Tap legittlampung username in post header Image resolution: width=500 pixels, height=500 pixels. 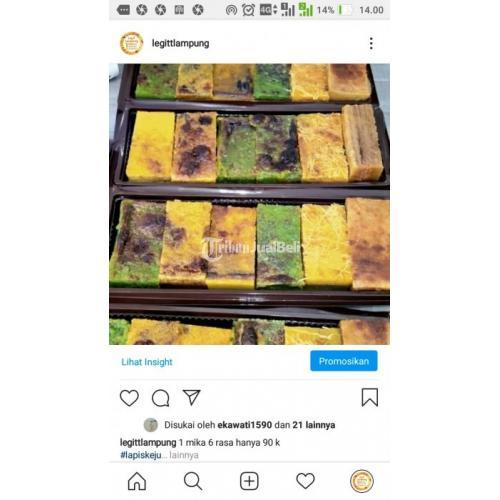click(x=180, y=43)
